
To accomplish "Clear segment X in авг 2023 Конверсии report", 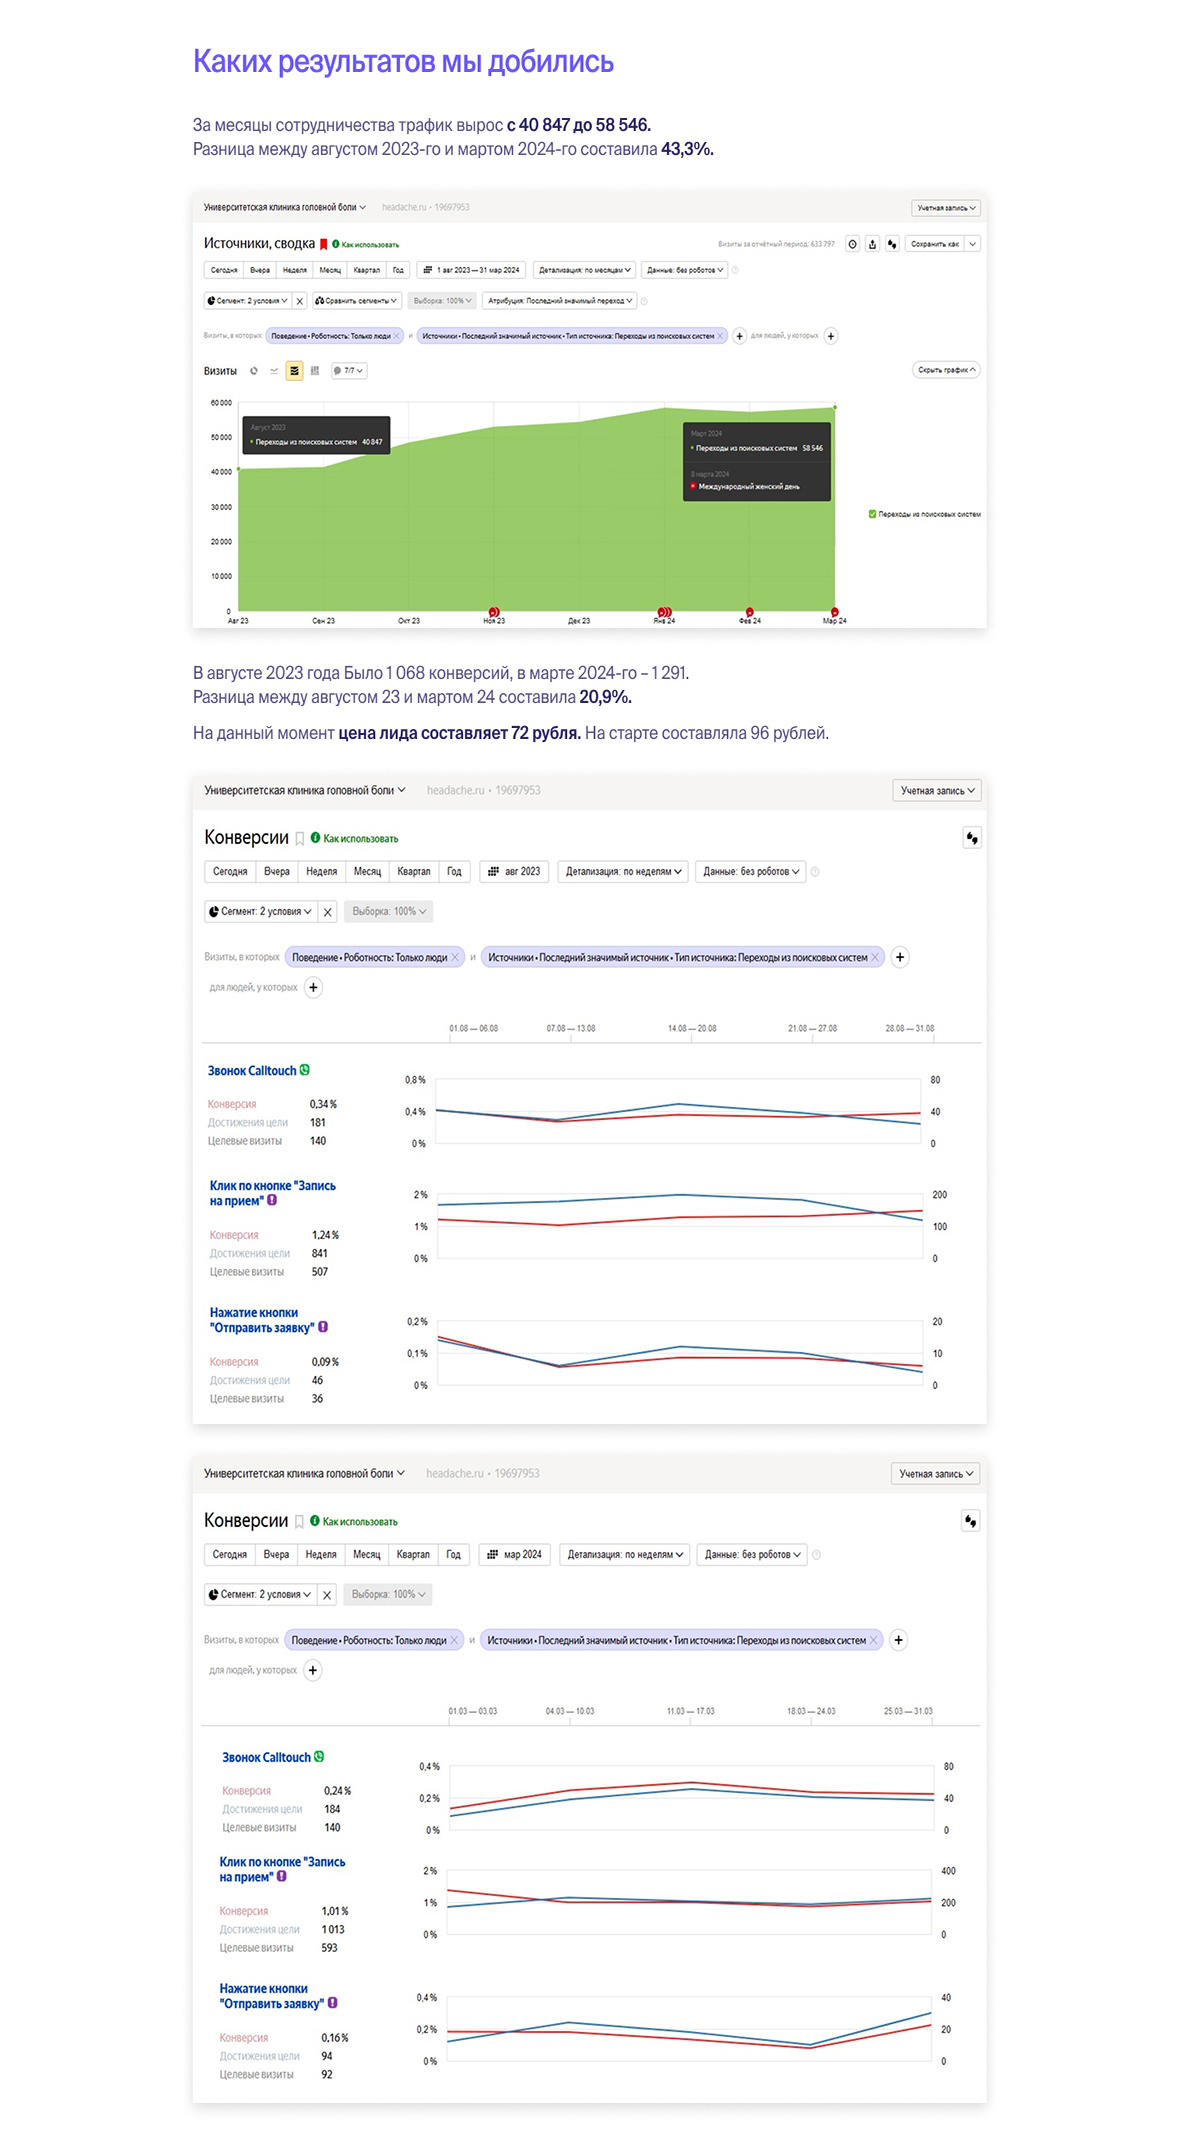I will pos(327,912).
